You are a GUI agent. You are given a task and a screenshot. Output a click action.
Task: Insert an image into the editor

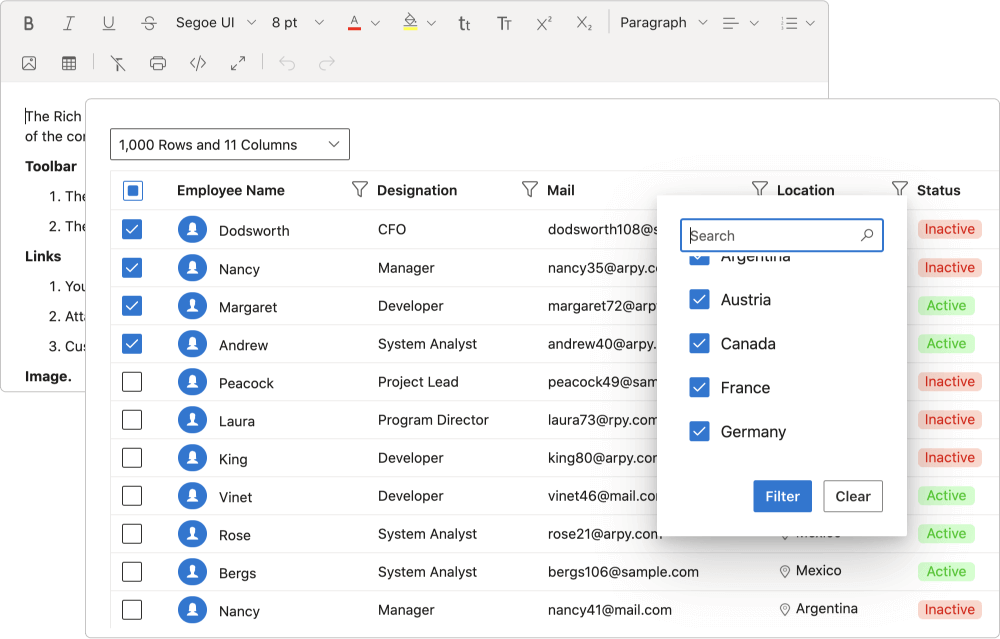pyautogui.click(x=29, y=62)
